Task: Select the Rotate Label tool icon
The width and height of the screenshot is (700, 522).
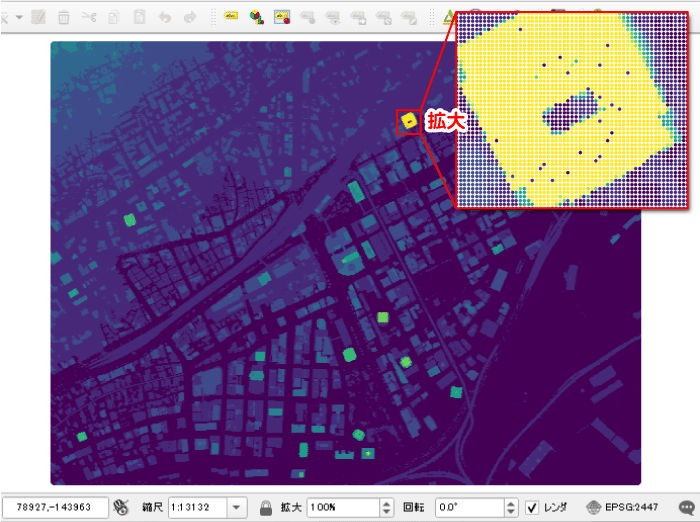Action: (x=383, y=17)
